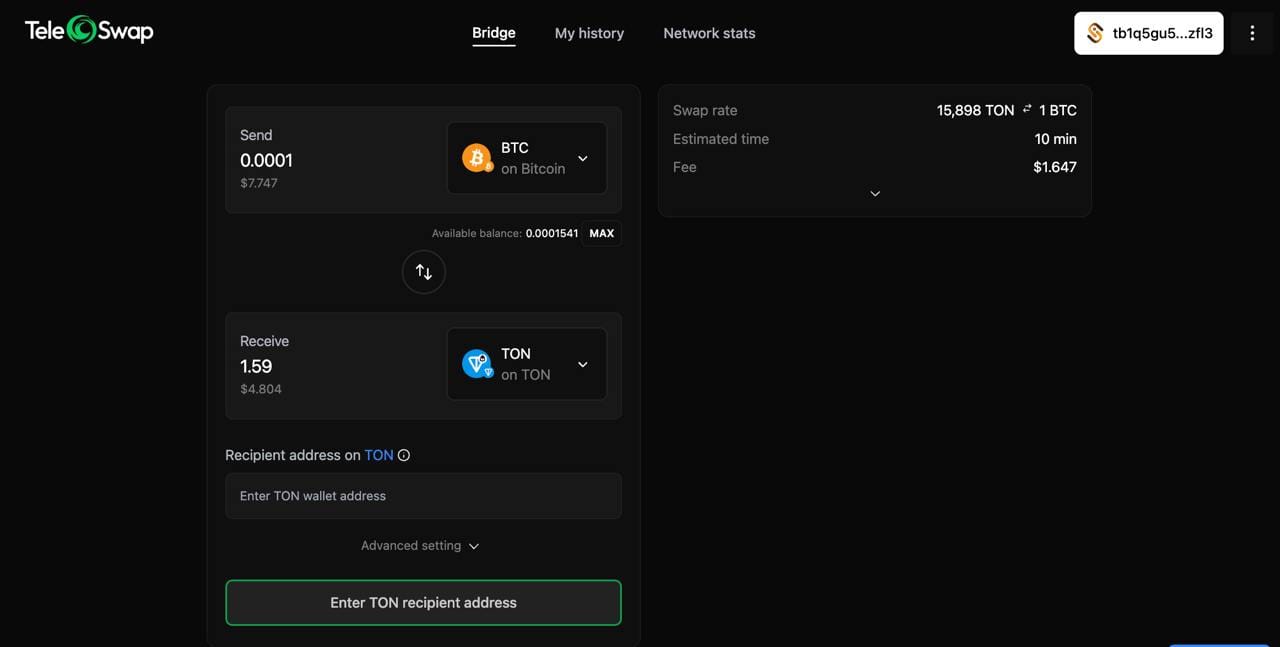
Task: Click the chevron in BTC selector
Action: point(583,158)
